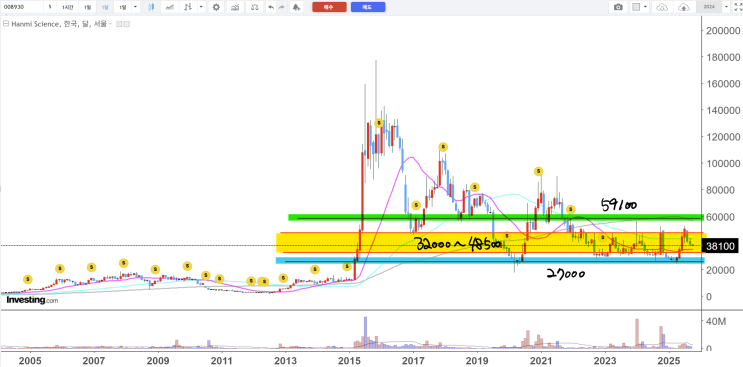Click the second small legend control icon
The height and width of the screenshot is (367, 743).
click(126, 24)
